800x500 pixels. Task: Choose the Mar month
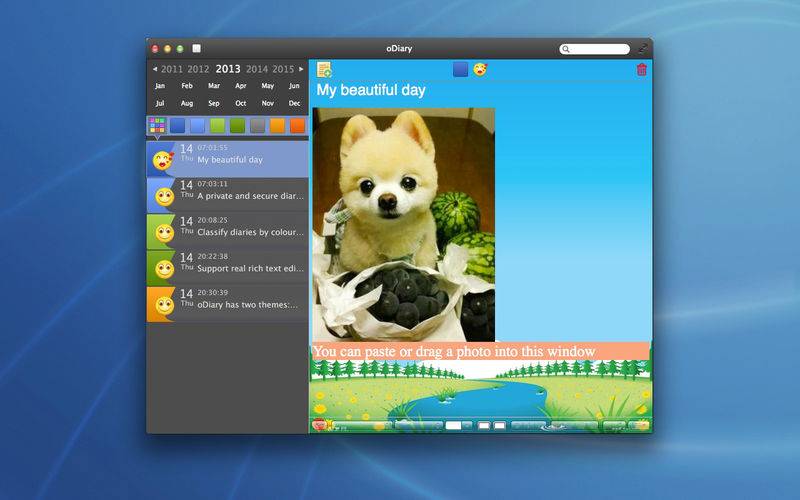214,86
